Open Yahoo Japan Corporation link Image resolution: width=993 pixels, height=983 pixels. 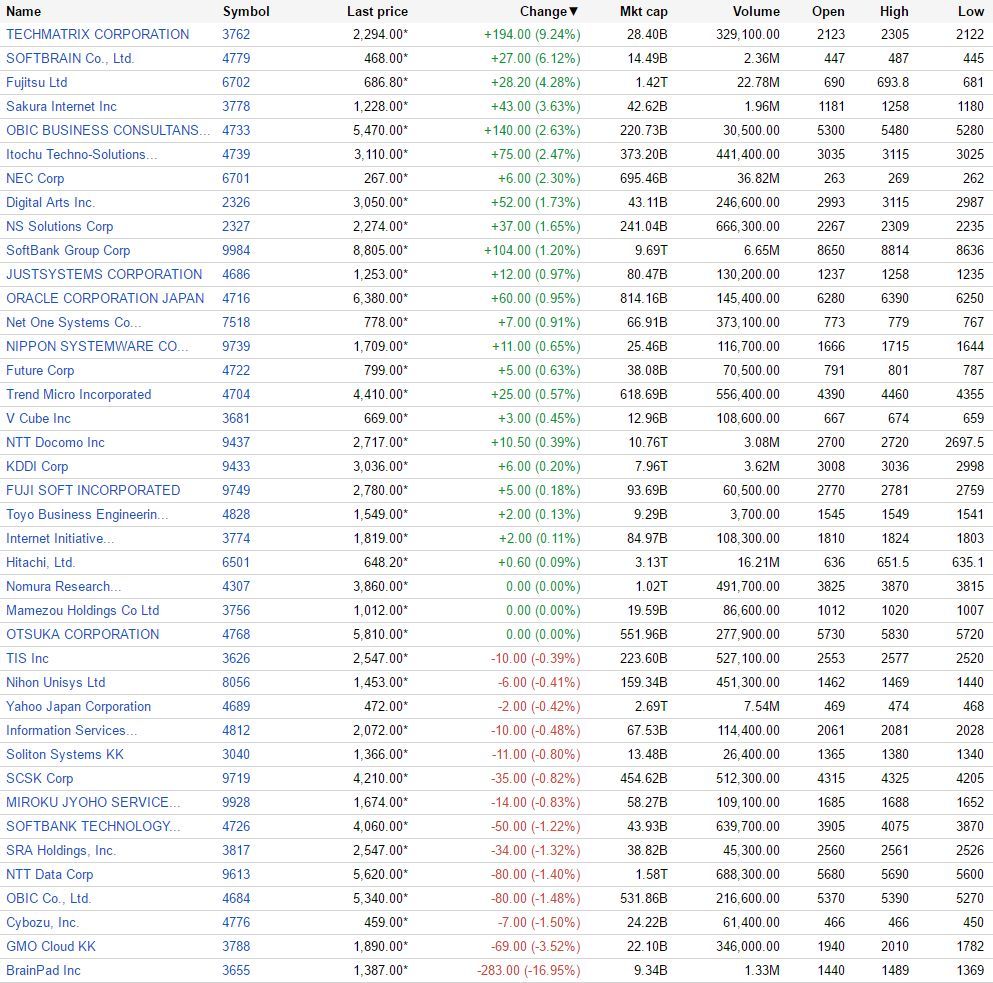79,707
